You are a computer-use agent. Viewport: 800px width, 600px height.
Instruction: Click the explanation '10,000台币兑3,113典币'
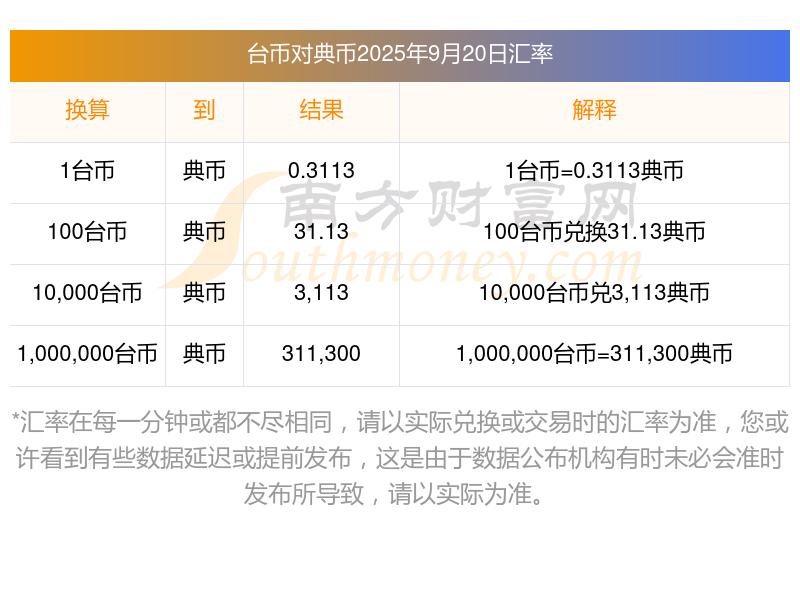[594, 293]
